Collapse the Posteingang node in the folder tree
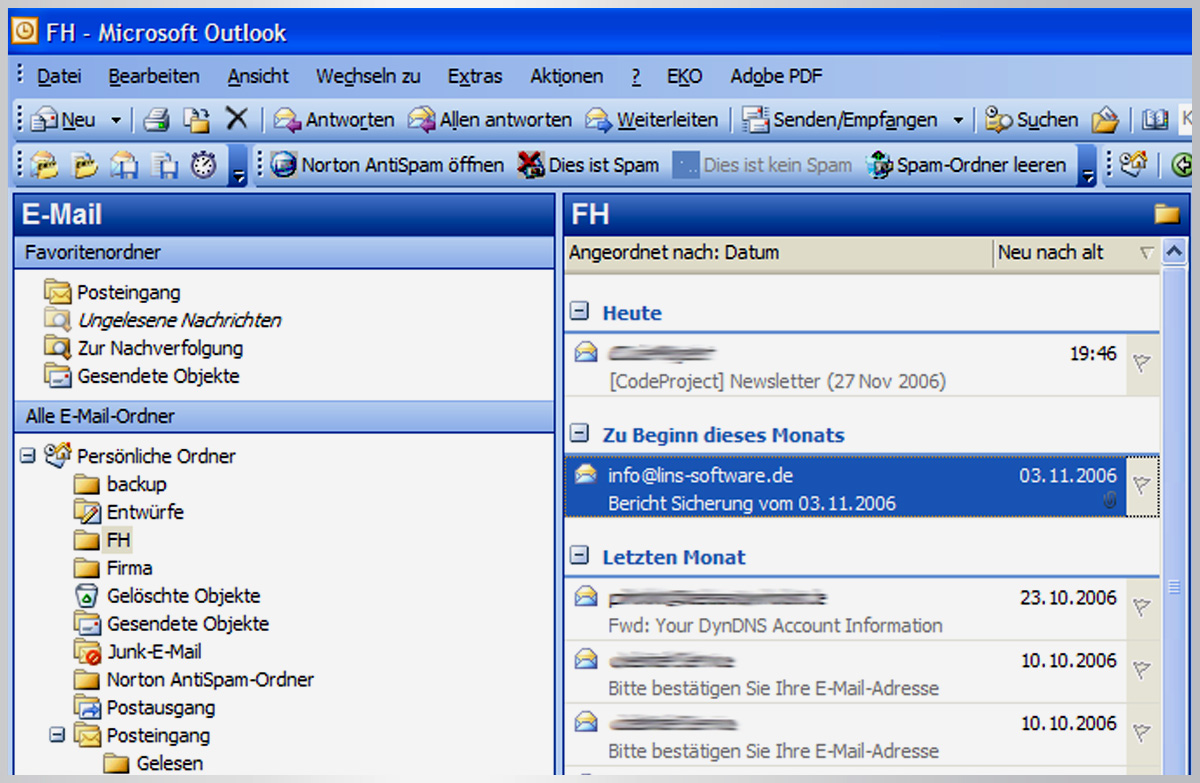1200x783 pixels. tap(57, 735)
